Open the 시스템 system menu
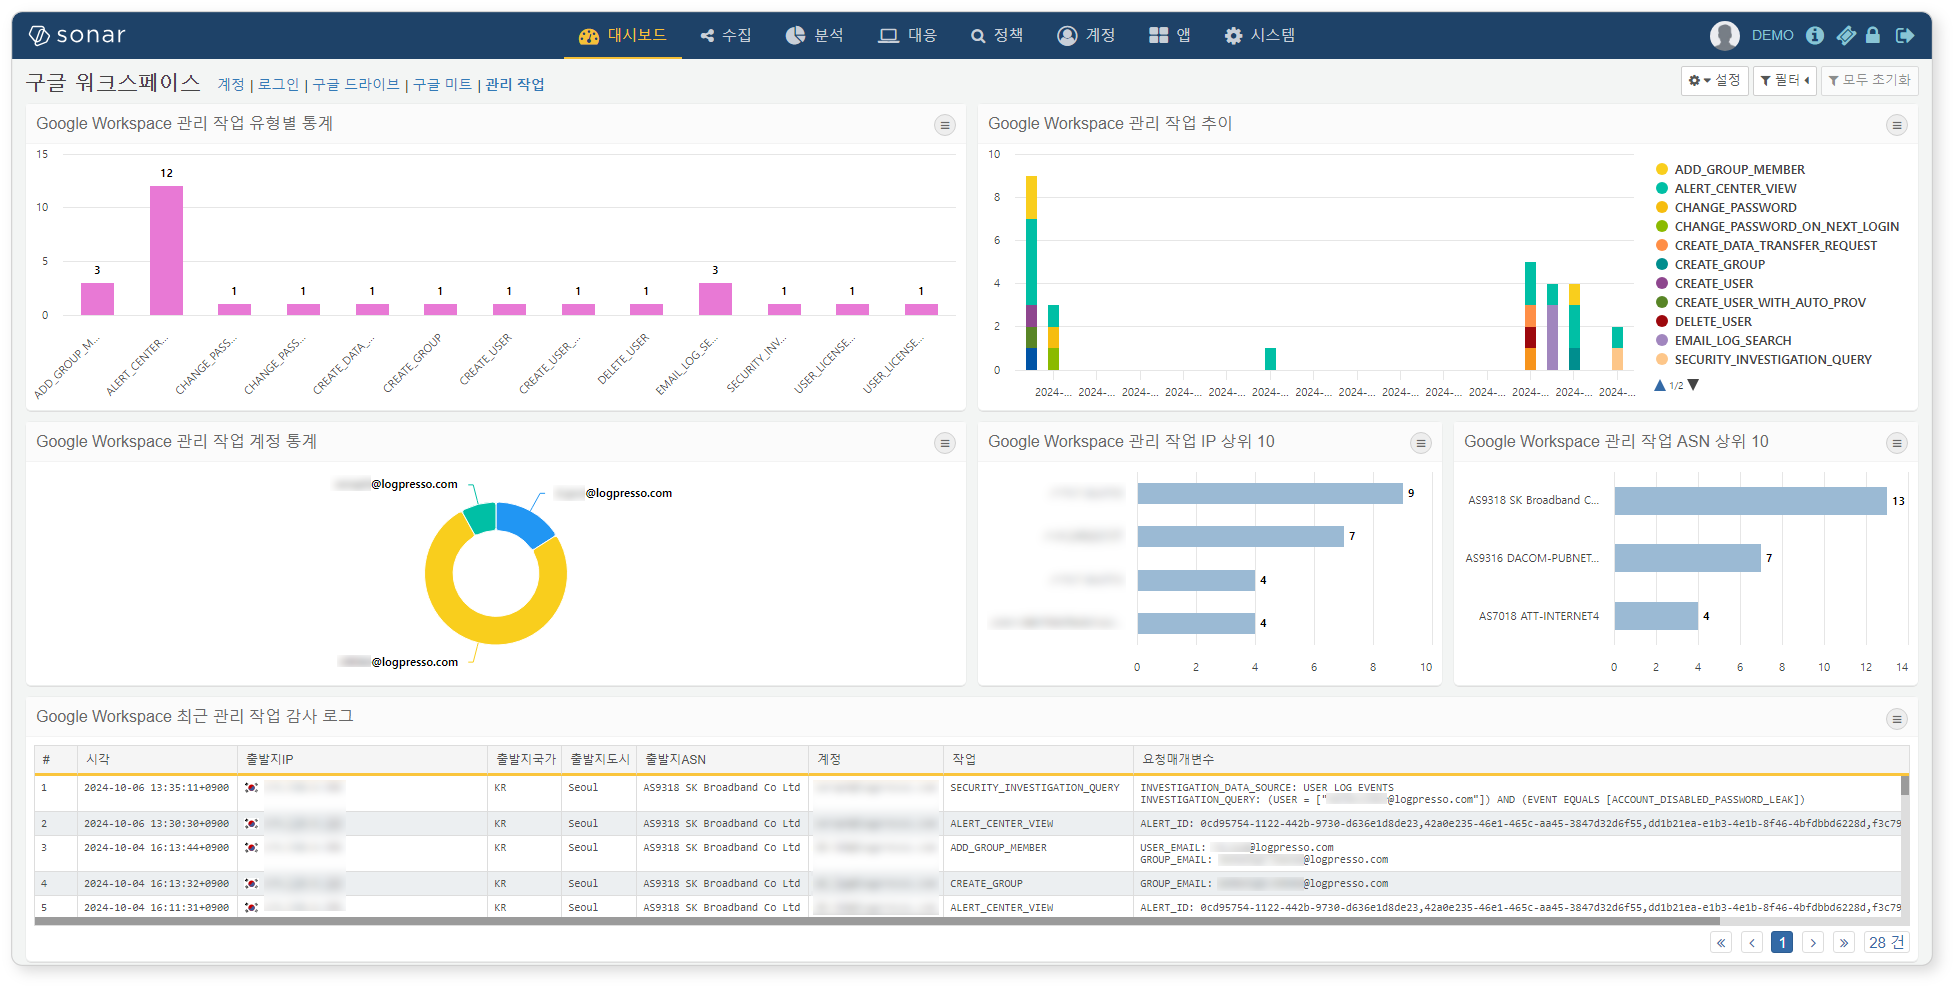The height and width of the screenshot is (988, 1955). [1260, 35]
